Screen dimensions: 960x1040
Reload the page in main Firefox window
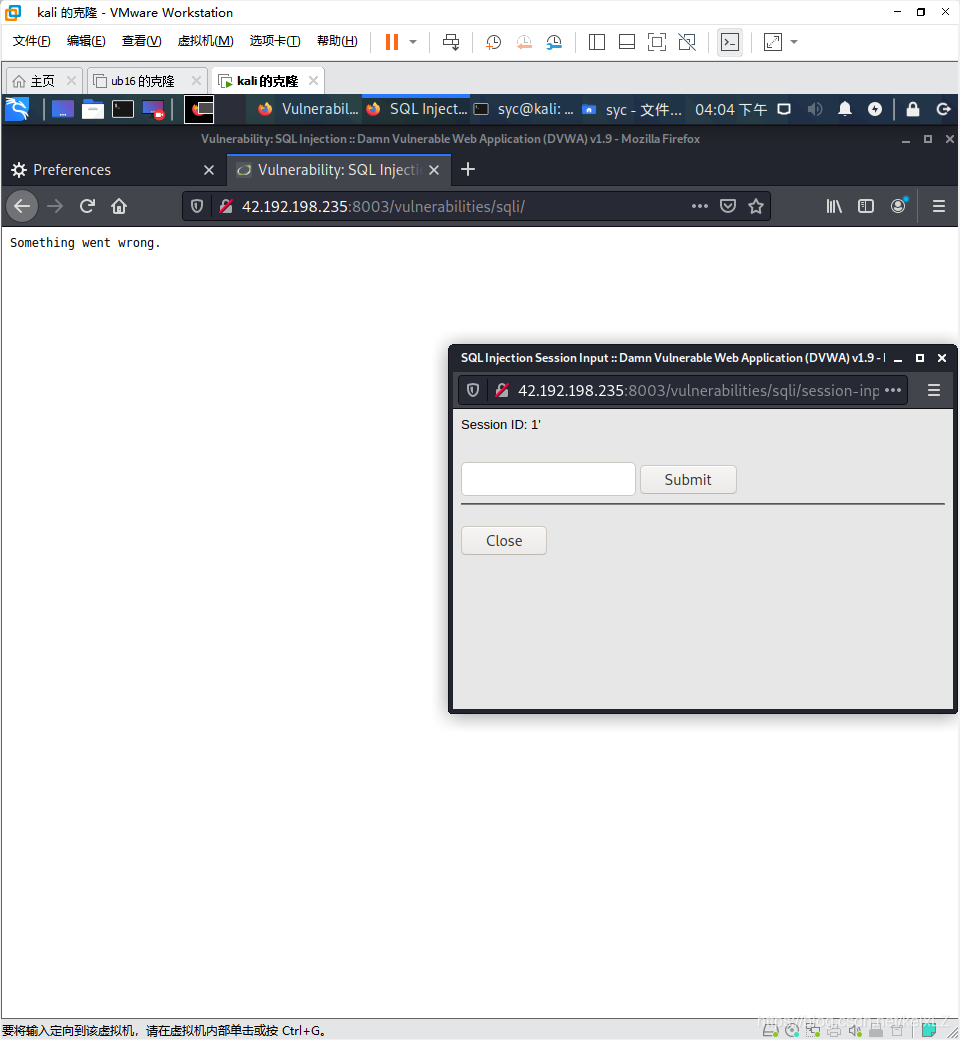[88, 206]
